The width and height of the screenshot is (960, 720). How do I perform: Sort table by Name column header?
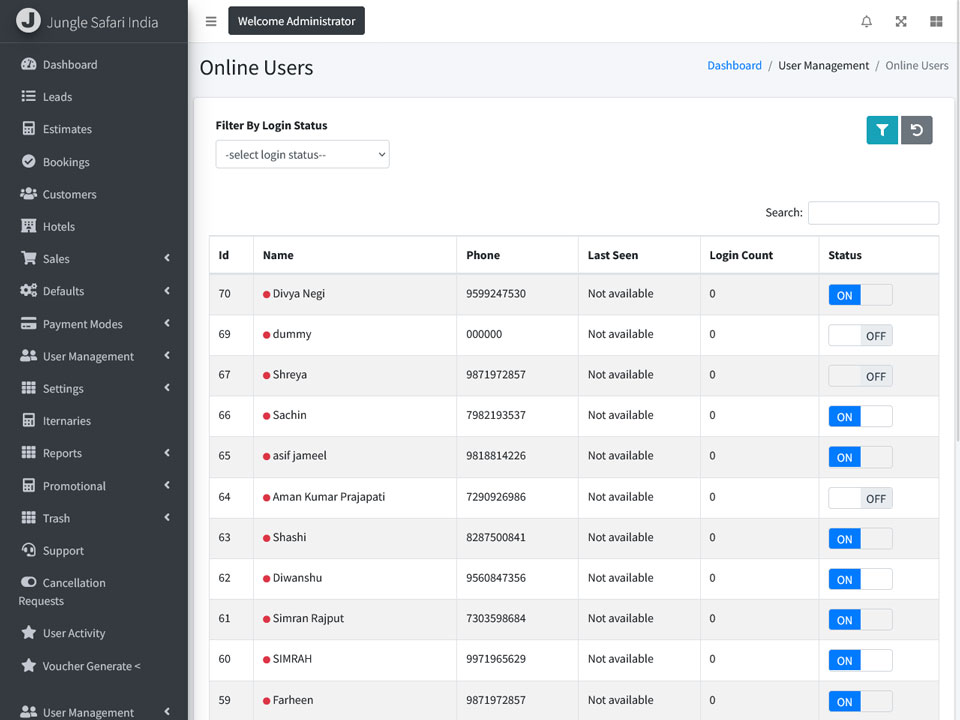click(355, 255)
